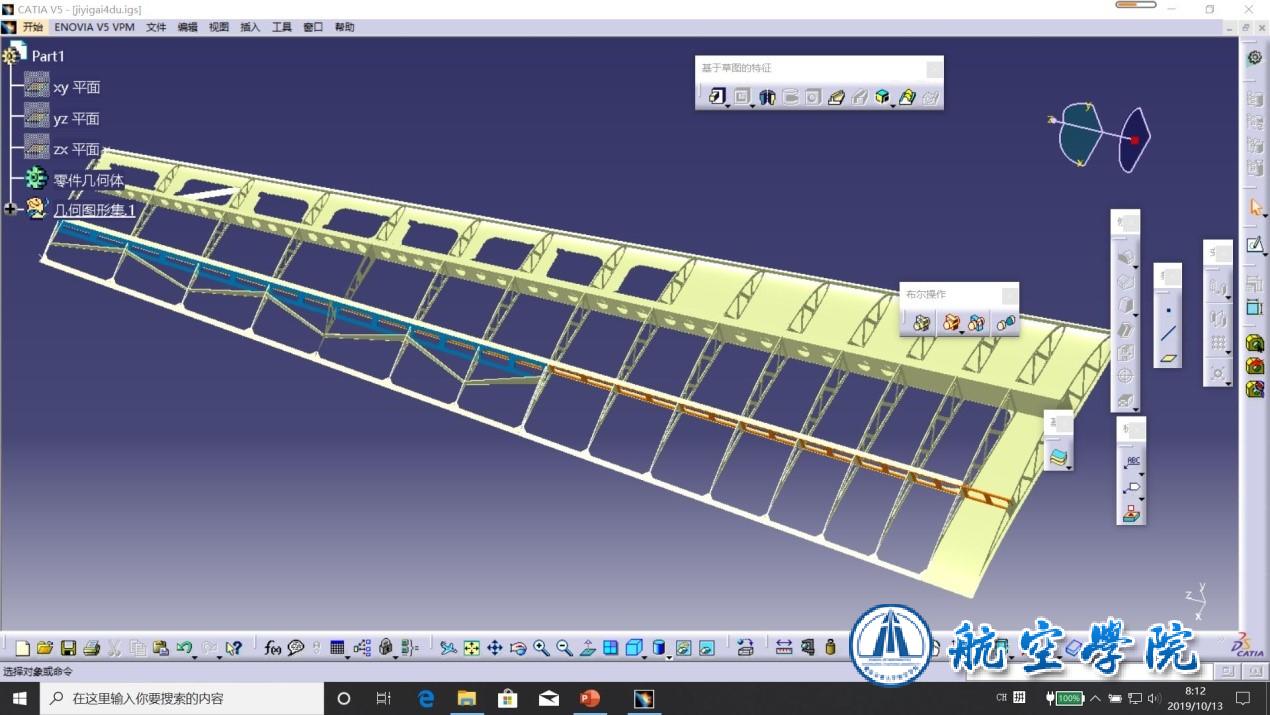Select the Line reference element tool

coord(1167,334)
